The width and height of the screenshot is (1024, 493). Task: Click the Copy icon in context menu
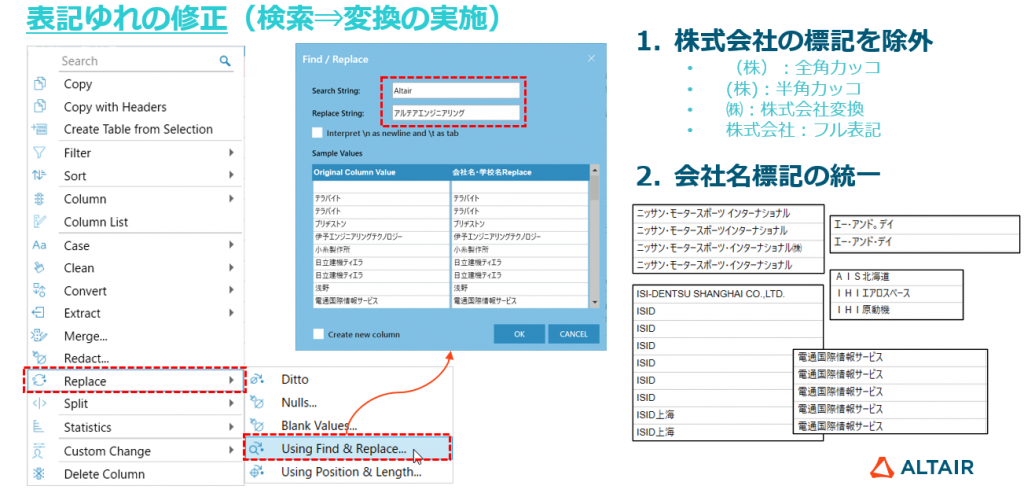click(39, 84)
